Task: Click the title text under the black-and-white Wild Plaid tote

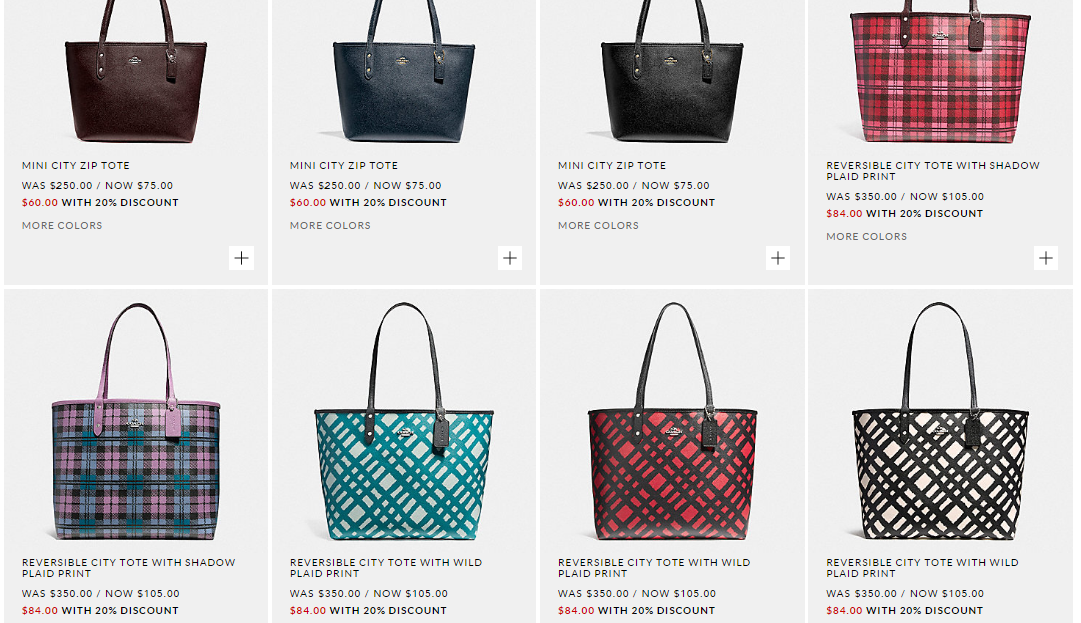Action: [x=922, y=568]
